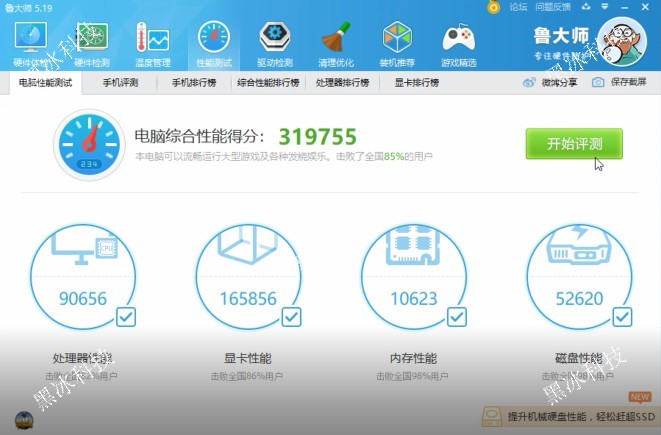The width and height of the screenshot is (661, 435).
Task: Uncheck the 磁盘性能 test checkbox
Action: coord(621,318)
